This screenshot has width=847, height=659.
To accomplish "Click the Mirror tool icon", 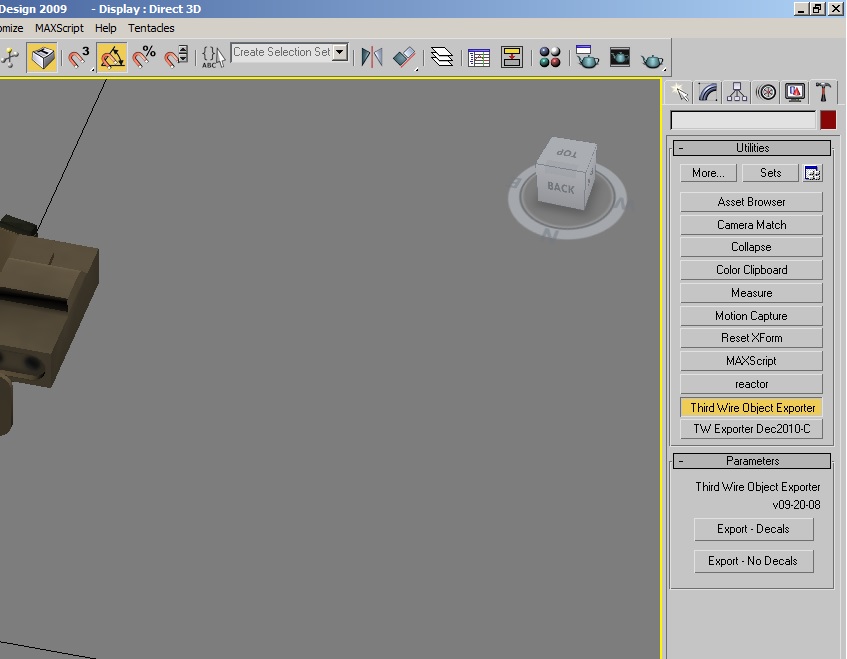I will (372, 57).
